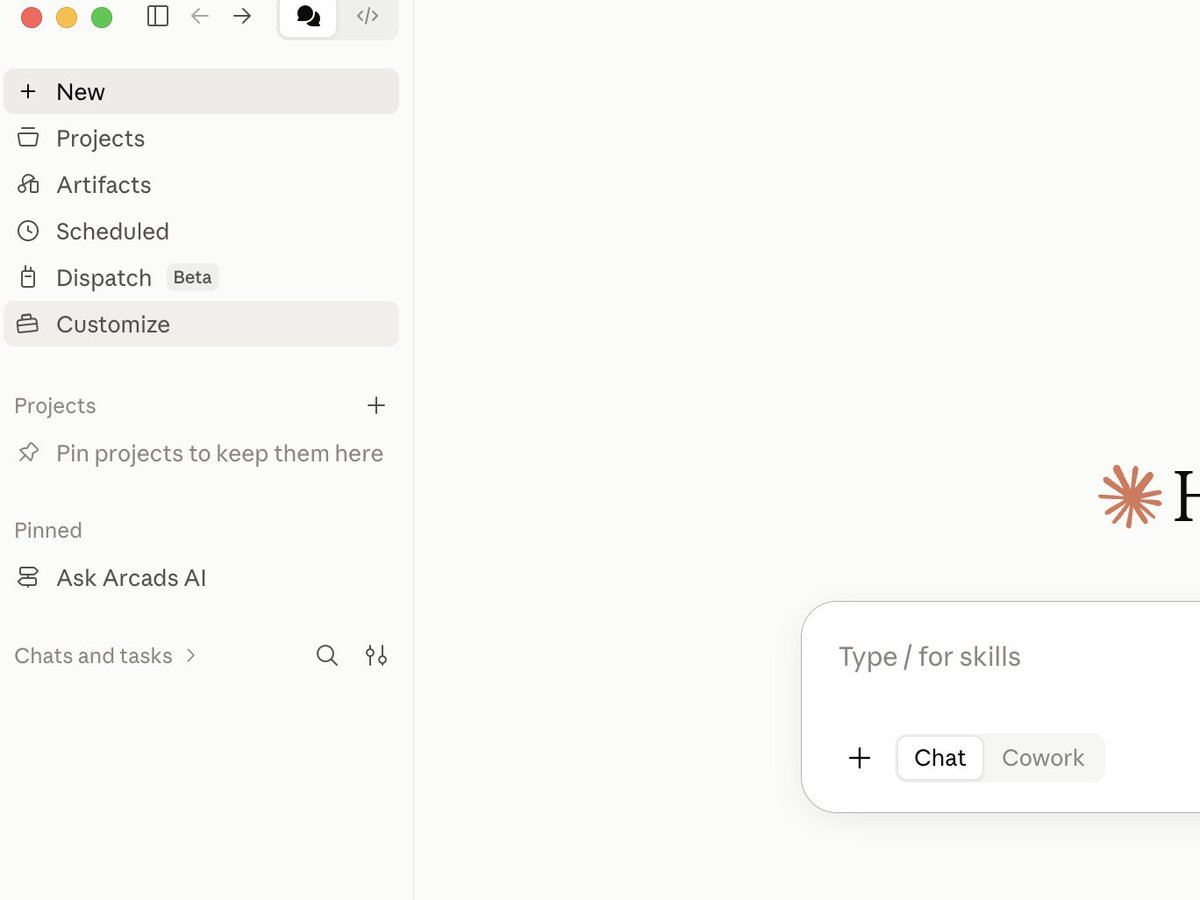Switch to the code brackets mode
Viewport: 1200px width, 900px height.
click(x=367, y=16)
